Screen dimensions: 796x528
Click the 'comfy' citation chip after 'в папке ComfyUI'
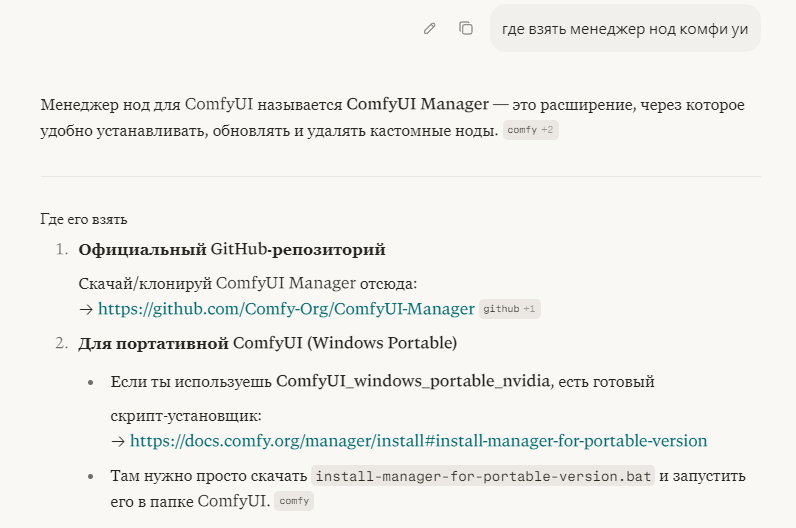294,501
